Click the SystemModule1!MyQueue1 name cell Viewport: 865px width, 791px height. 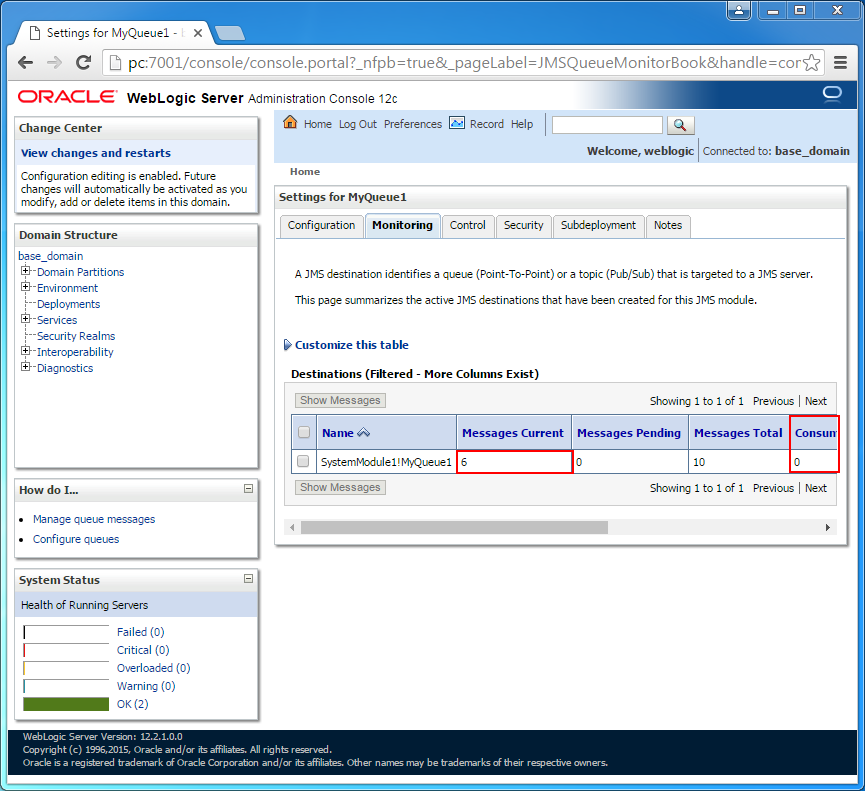386,462
